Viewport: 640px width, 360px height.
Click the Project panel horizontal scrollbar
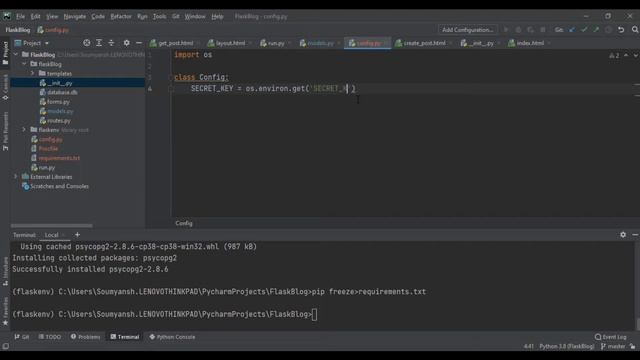51,225
